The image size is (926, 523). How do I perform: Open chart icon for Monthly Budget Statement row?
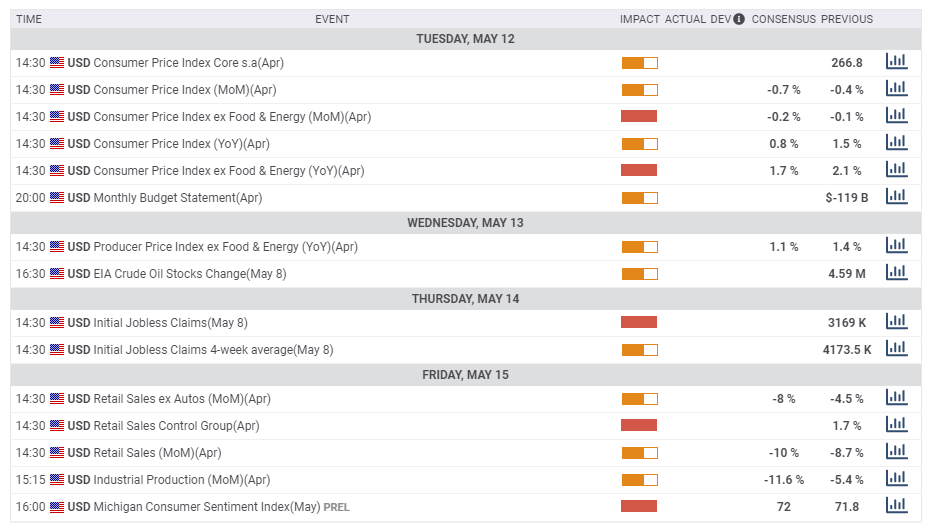(896, 197)
